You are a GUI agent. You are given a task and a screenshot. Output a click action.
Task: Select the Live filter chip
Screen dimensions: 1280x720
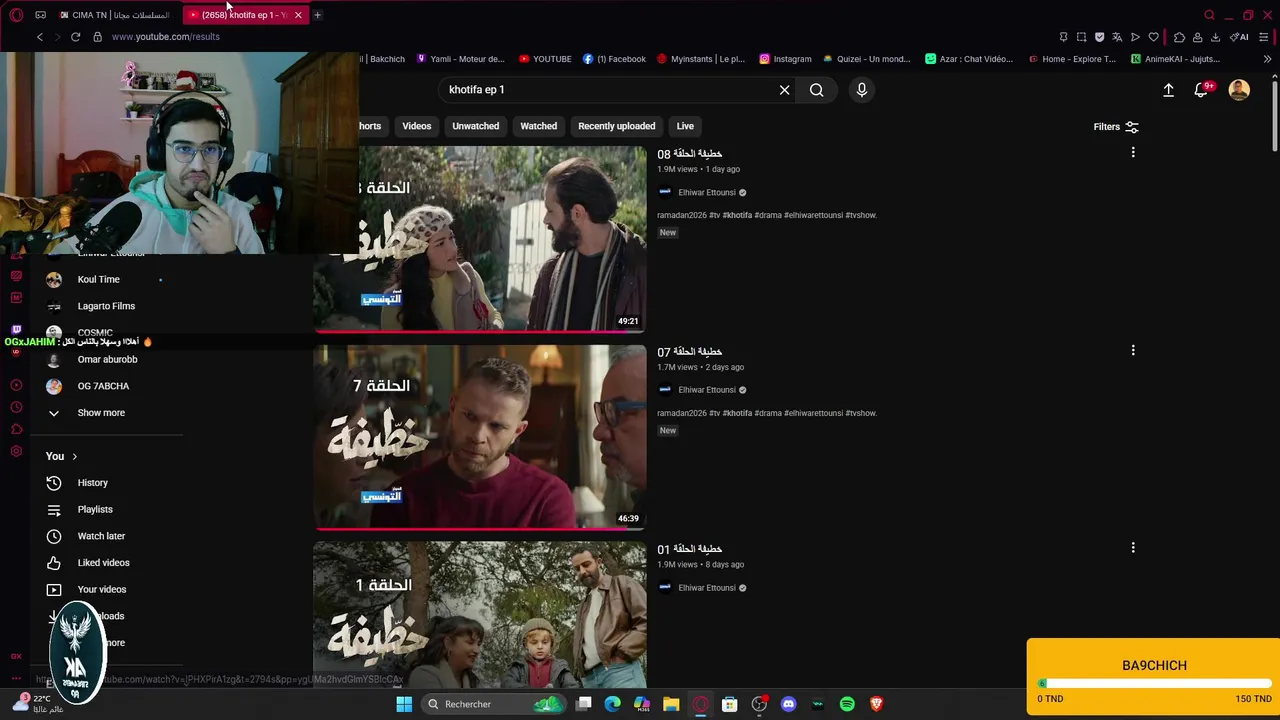[x=685, y=126]
